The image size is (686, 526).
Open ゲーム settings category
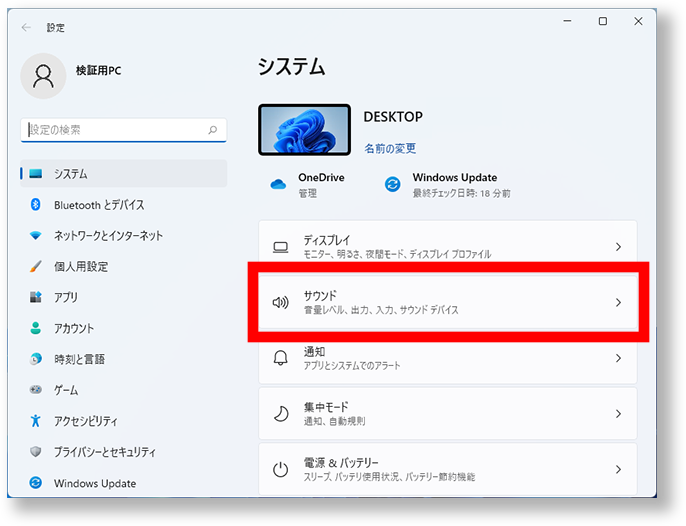coord(124,389)
